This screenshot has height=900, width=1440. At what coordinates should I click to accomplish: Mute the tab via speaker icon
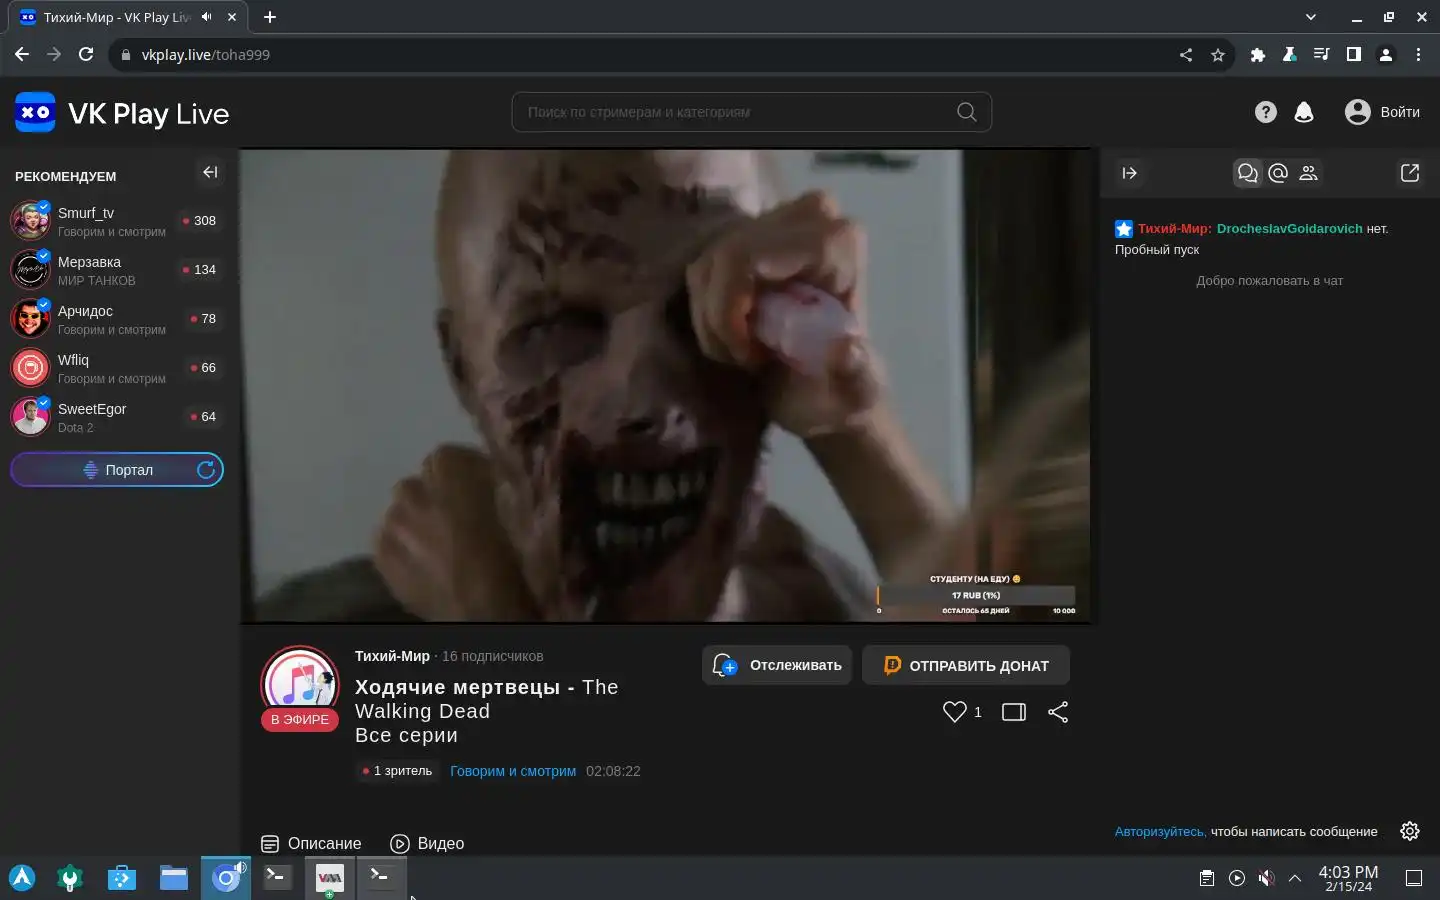(207, 17)
